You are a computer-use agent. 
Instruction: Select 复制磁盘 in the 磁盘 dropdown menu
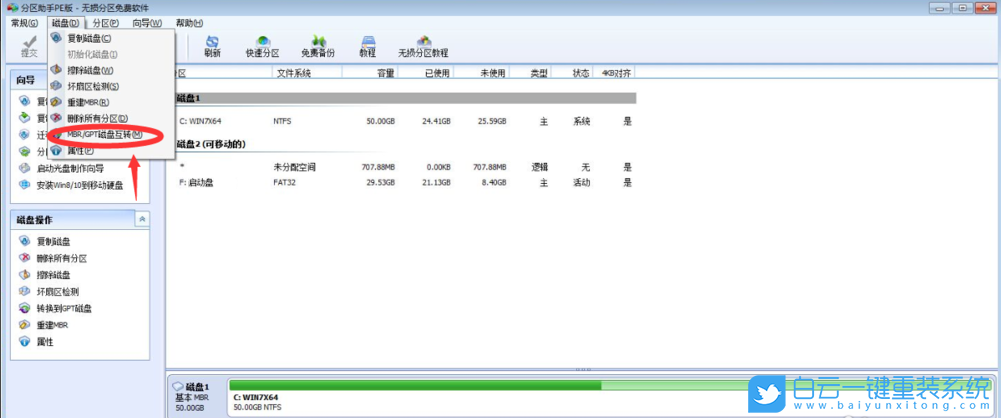coord(88,38)
